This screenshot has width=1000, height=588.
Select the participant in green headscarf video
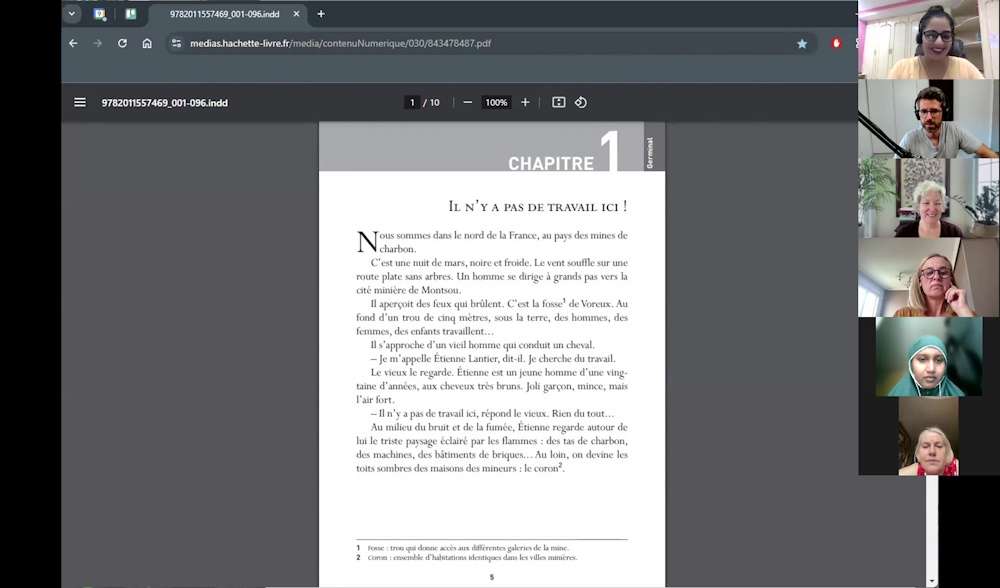929,356
